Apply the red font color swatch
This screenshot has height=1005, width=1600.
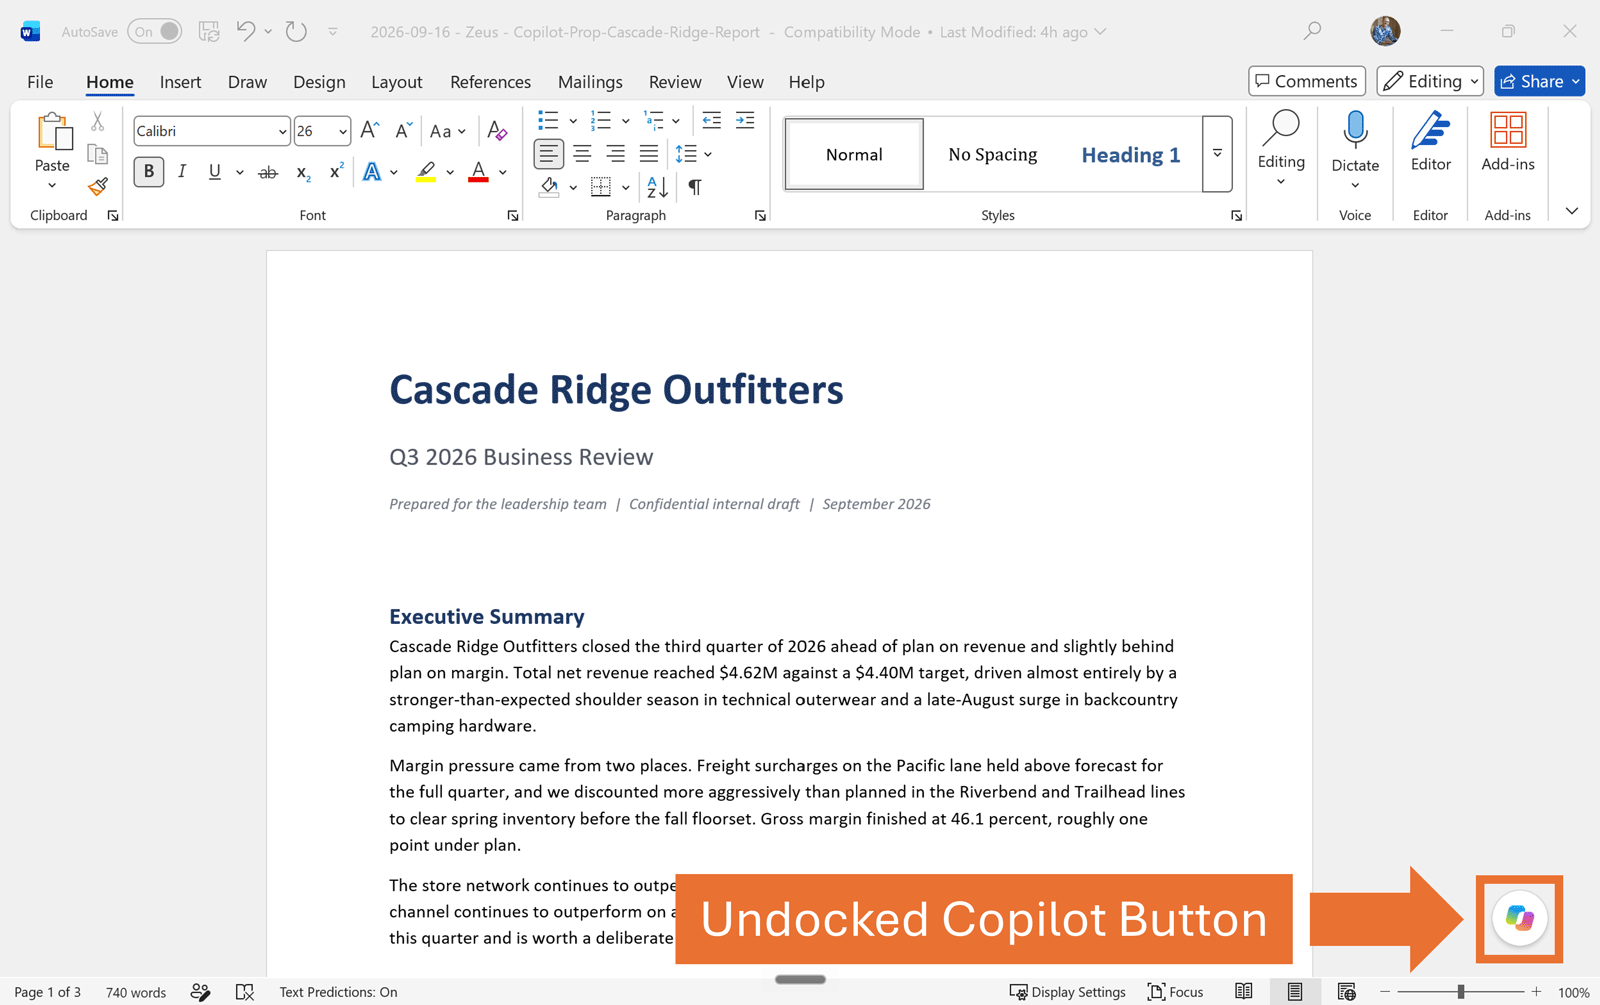pyautogui.click(x=478, y=172)
